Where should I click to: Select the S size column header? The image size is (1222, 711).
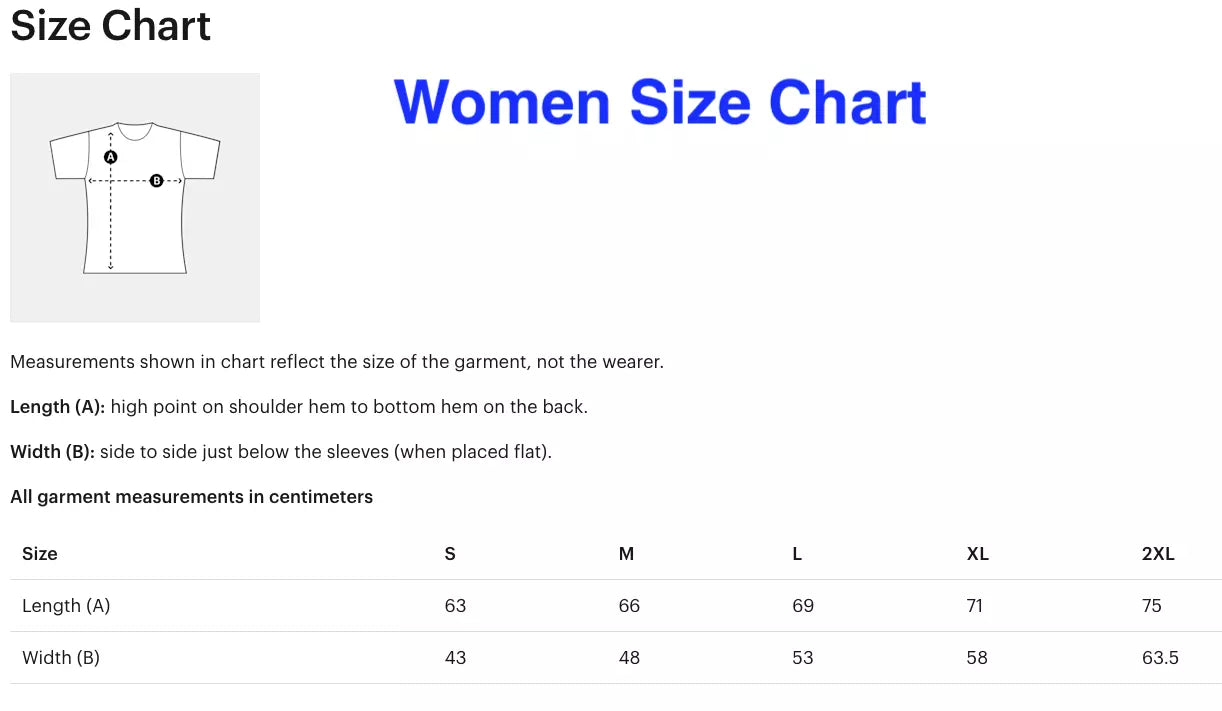point(450,554)
